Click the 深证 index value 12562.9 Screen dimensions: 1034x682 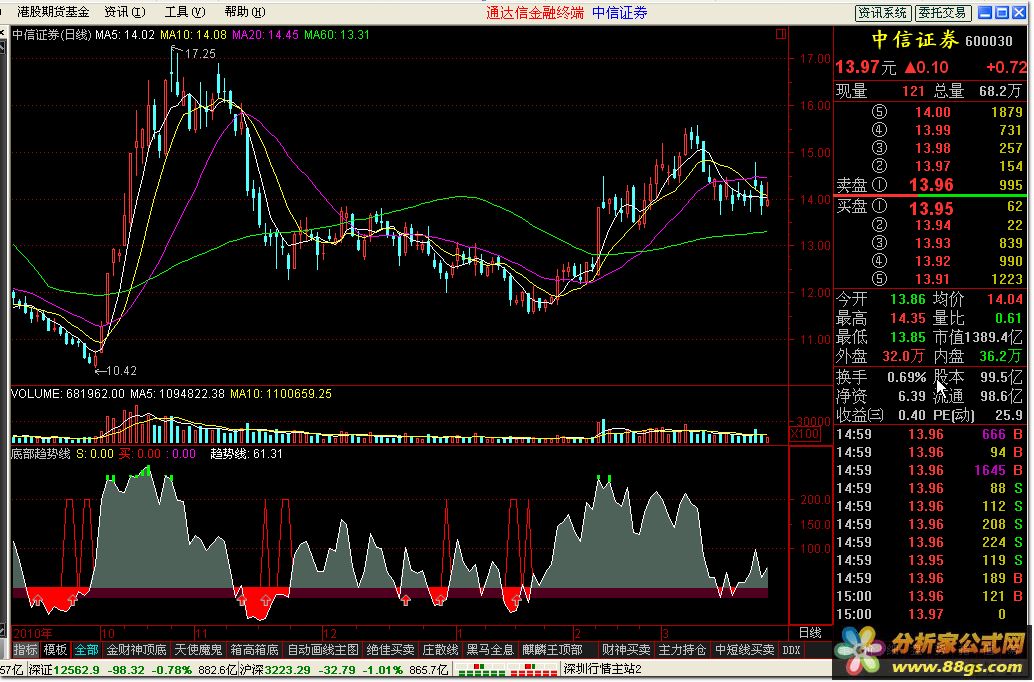(76, 671)
